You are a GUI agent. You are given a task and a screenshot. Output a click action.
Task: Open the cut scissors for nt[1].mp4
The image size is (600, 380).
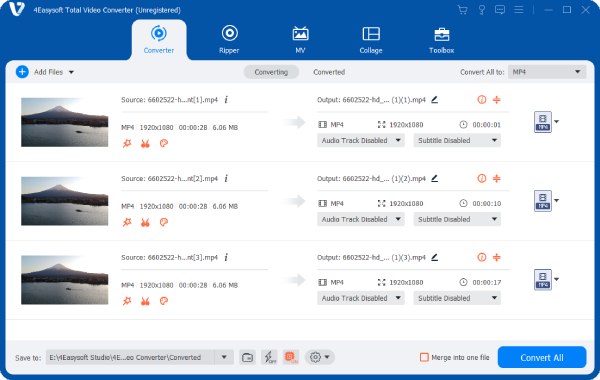tap(145, 144)
